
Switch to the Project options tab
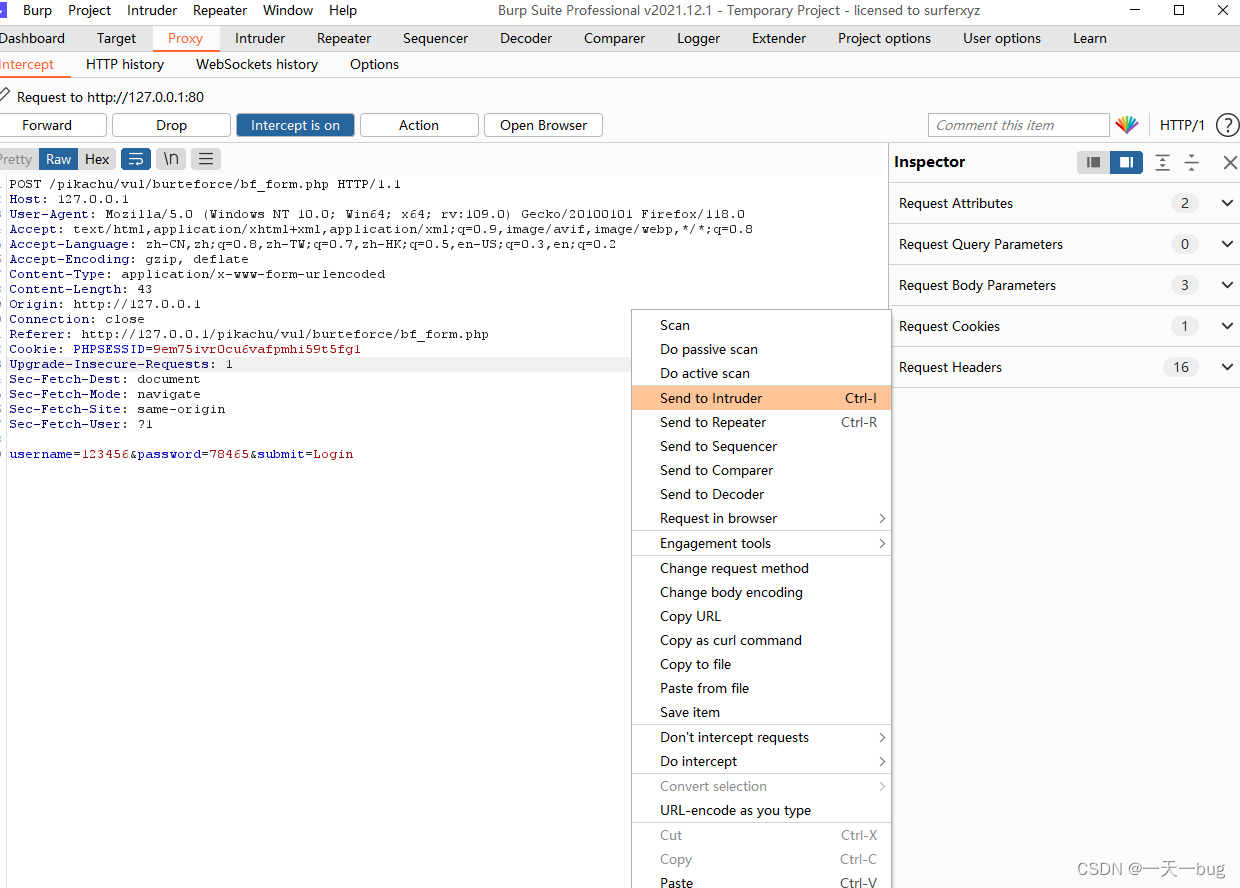point(884,38)
